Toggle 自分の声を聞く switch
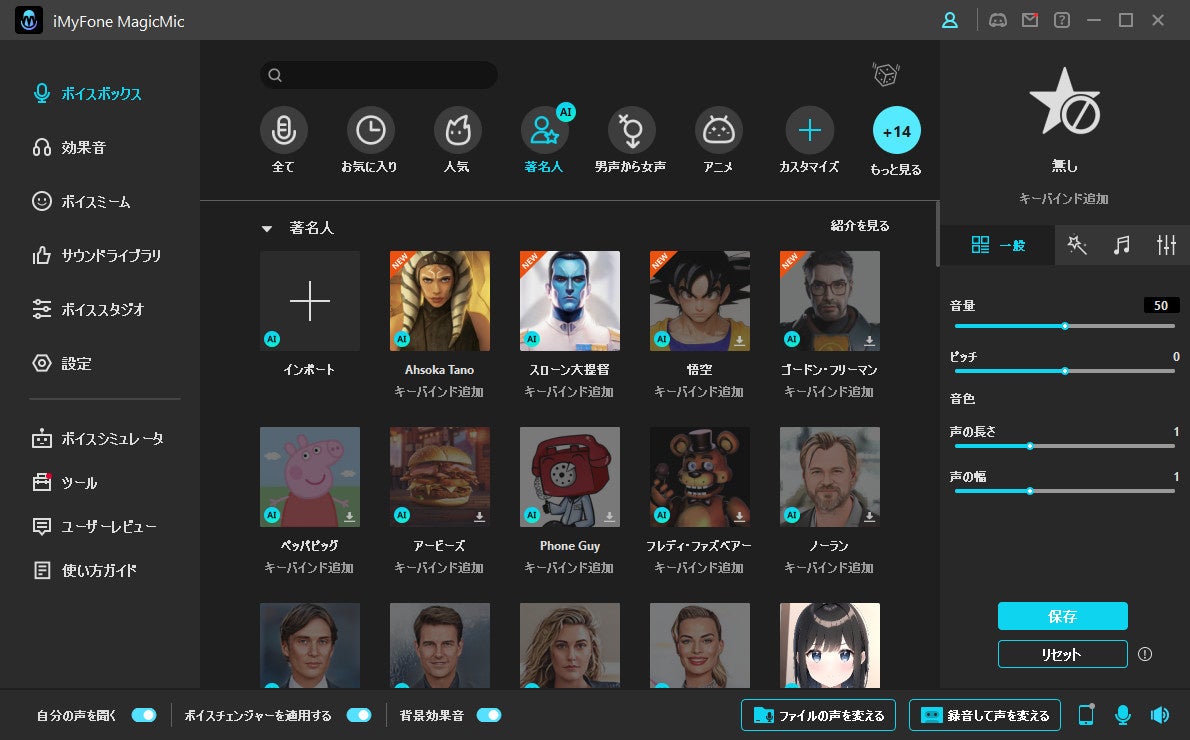Viewport: 1190px width, 740px height. point(143,715)
